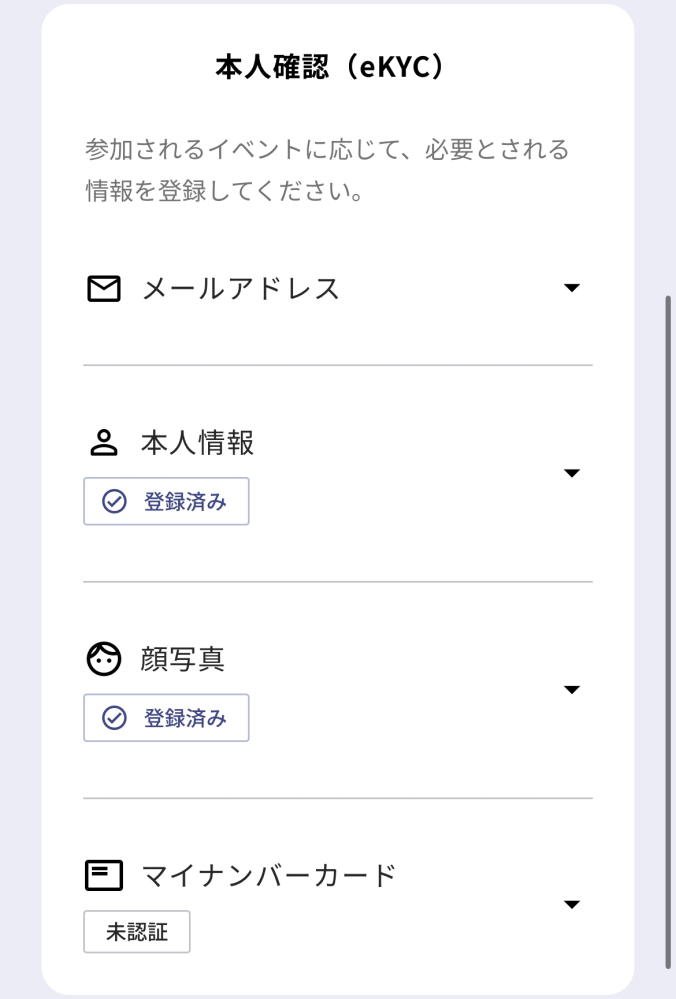
Task: Expand the 本人情報 section arrow
Action: [x=571, y=472]
